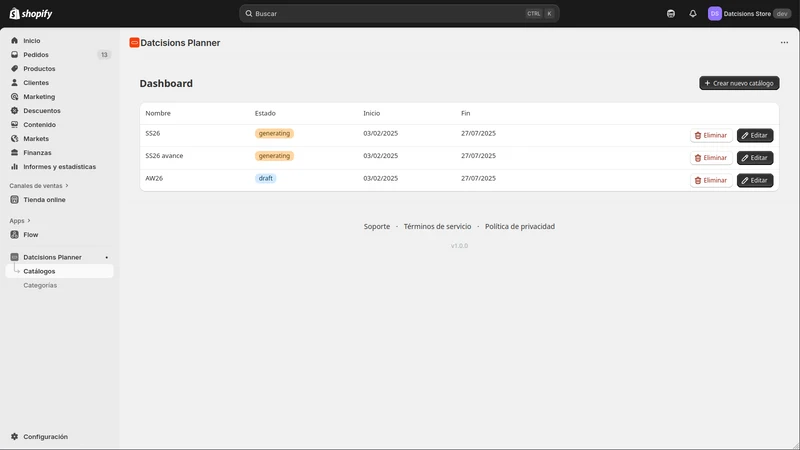Click the Pedidos orders icon
The height and width of the screenshot is (450, 800).
(14, 55)
